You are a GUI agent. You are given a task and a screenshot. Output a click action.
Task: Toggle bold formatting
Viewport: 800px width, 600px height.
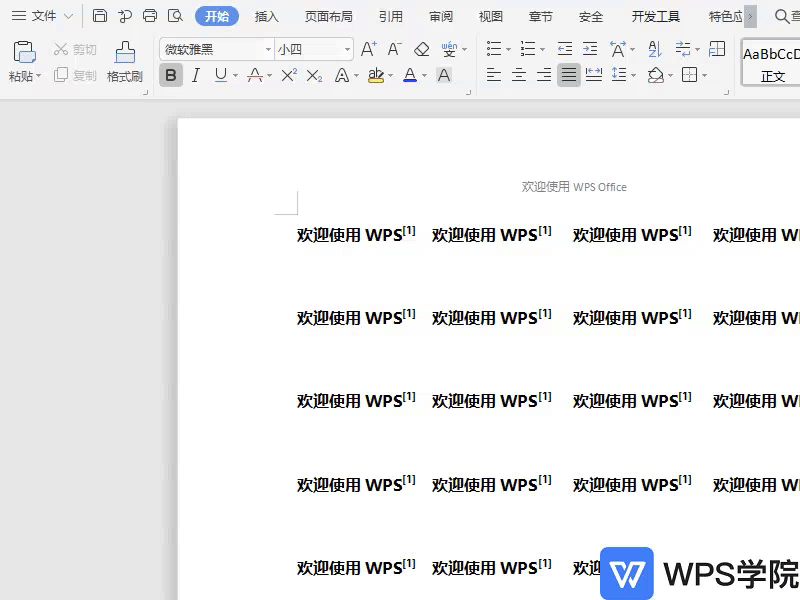click(172, 75)
